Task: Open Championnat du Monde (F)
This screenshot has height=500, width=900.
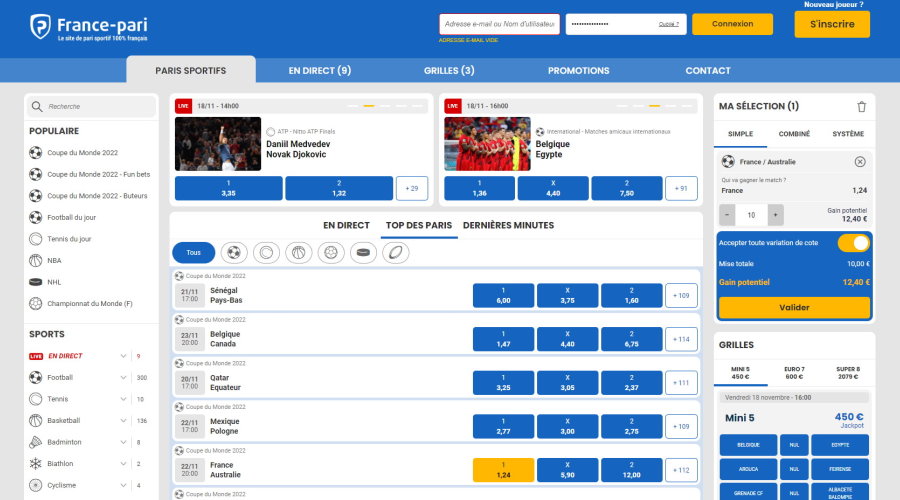Action: 90,304
